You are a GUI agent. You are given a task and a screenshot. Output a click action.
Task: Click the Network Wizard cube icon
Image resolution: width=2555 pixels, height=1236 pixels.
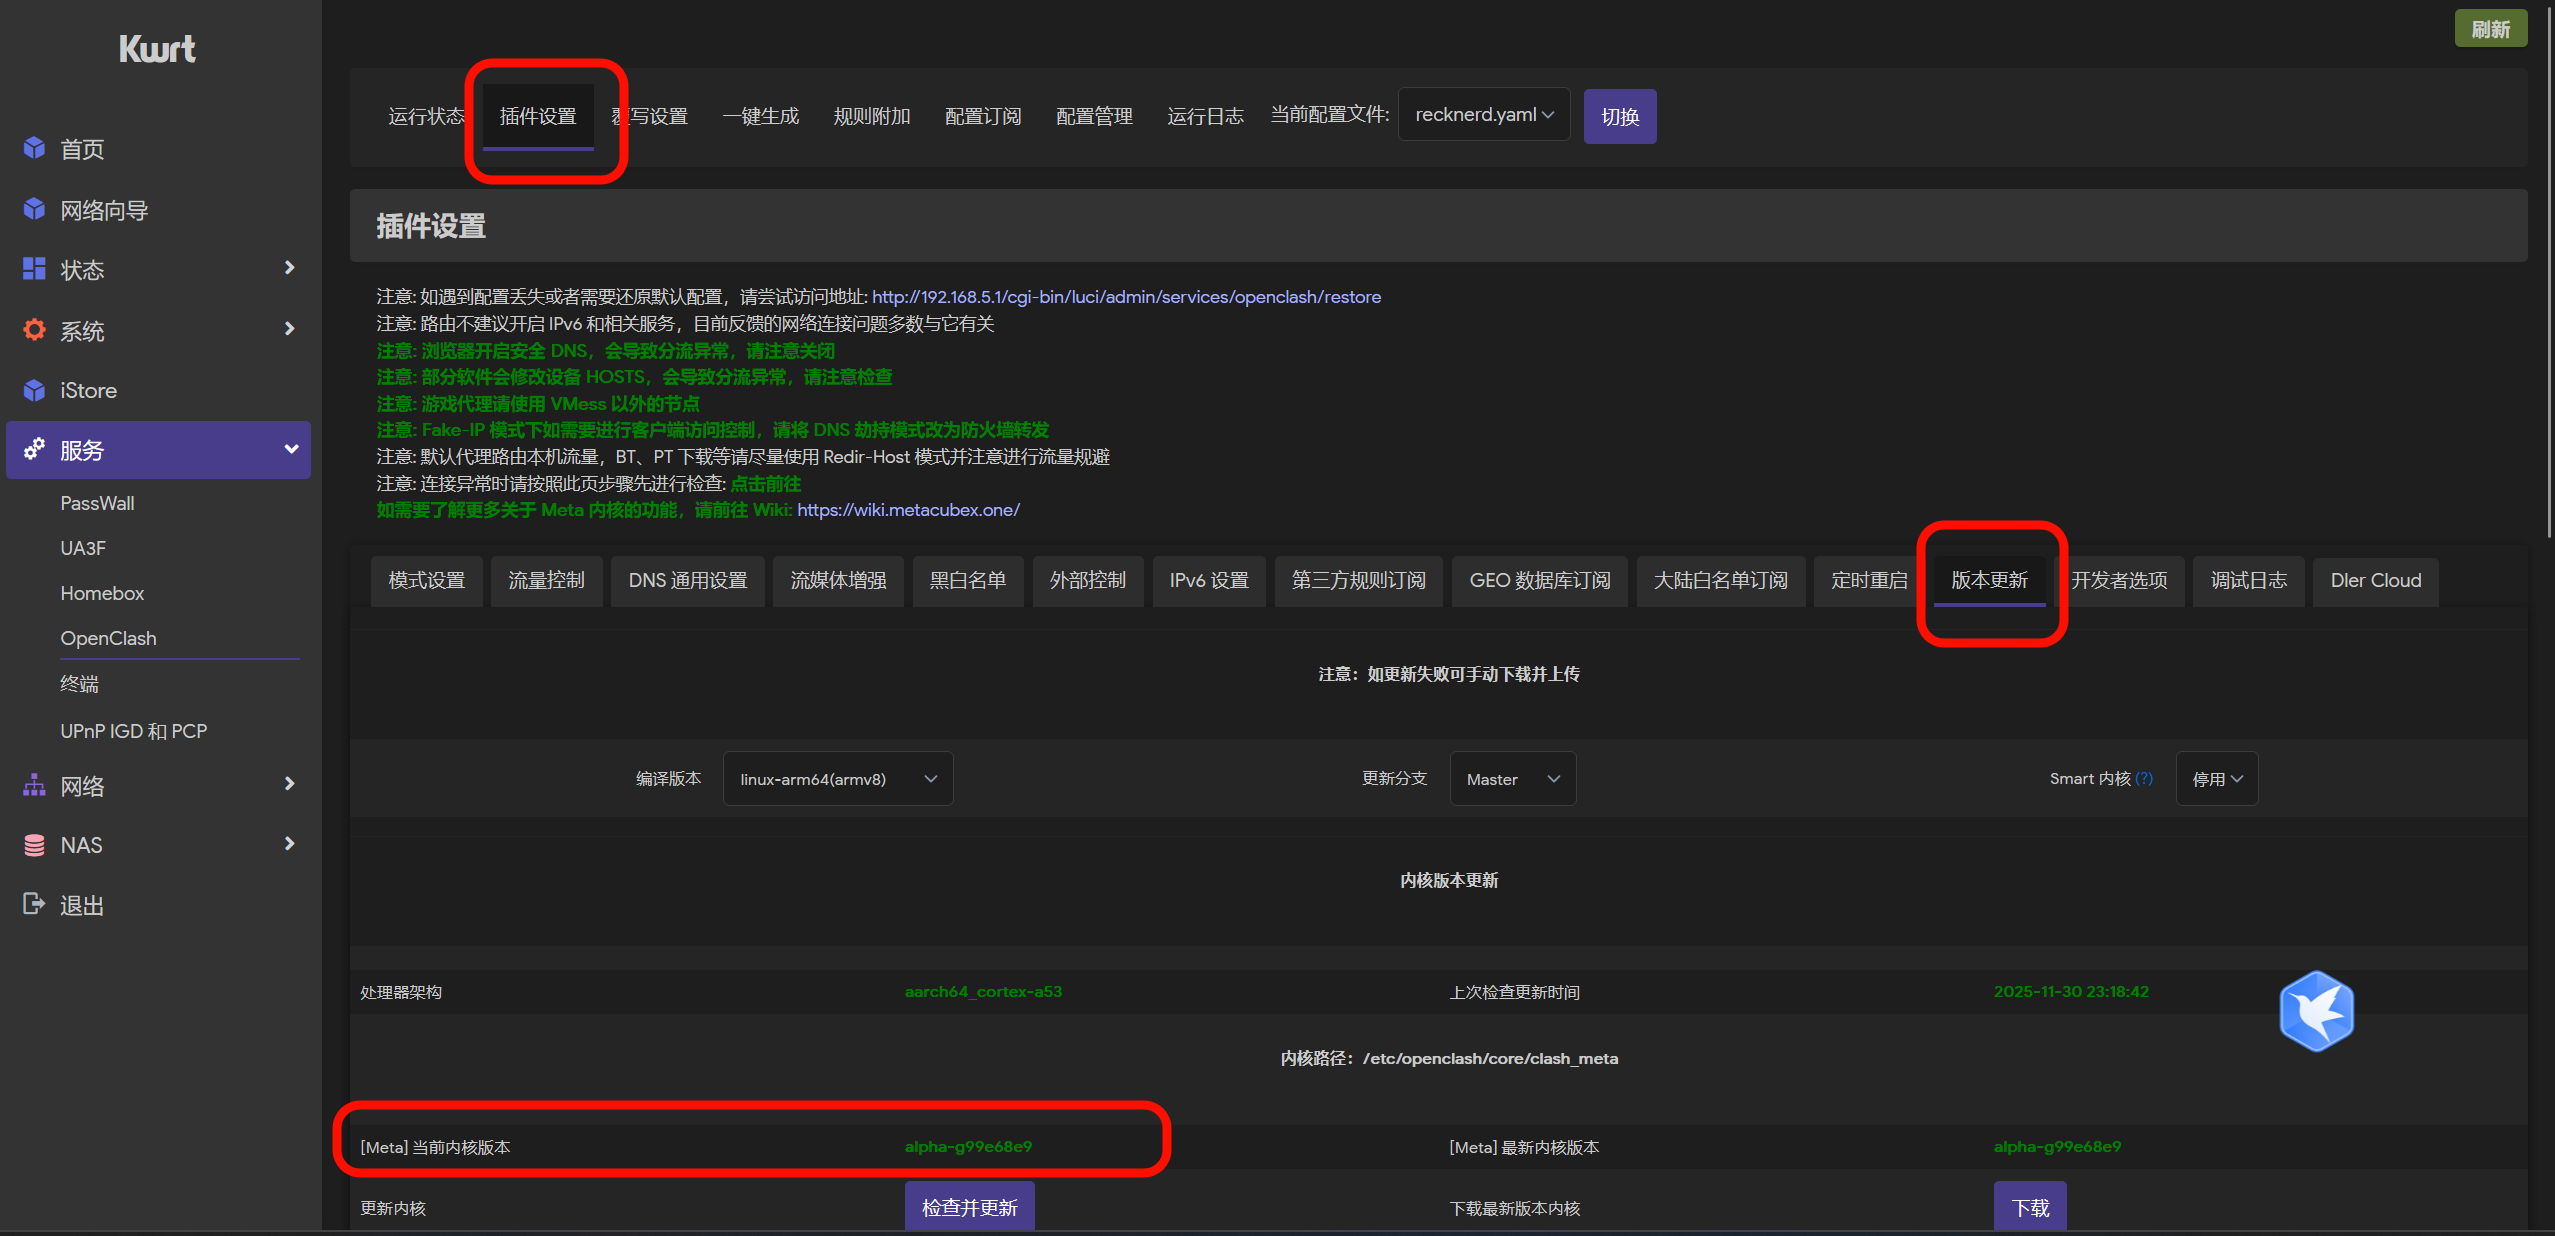[x=34, y=209]
